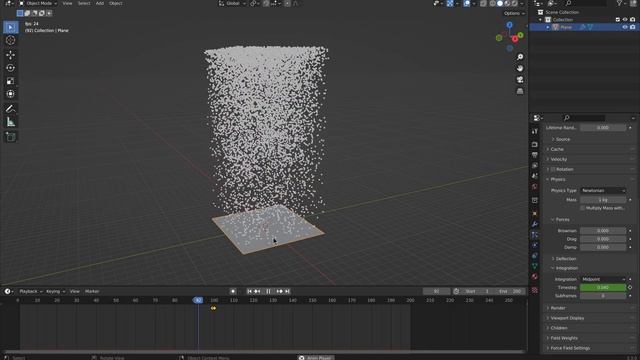Image resolution: width=640 pixels, height=360 pixels.
Task: Open the Texture properties tab icon
Action: click(x=535, y=290)
